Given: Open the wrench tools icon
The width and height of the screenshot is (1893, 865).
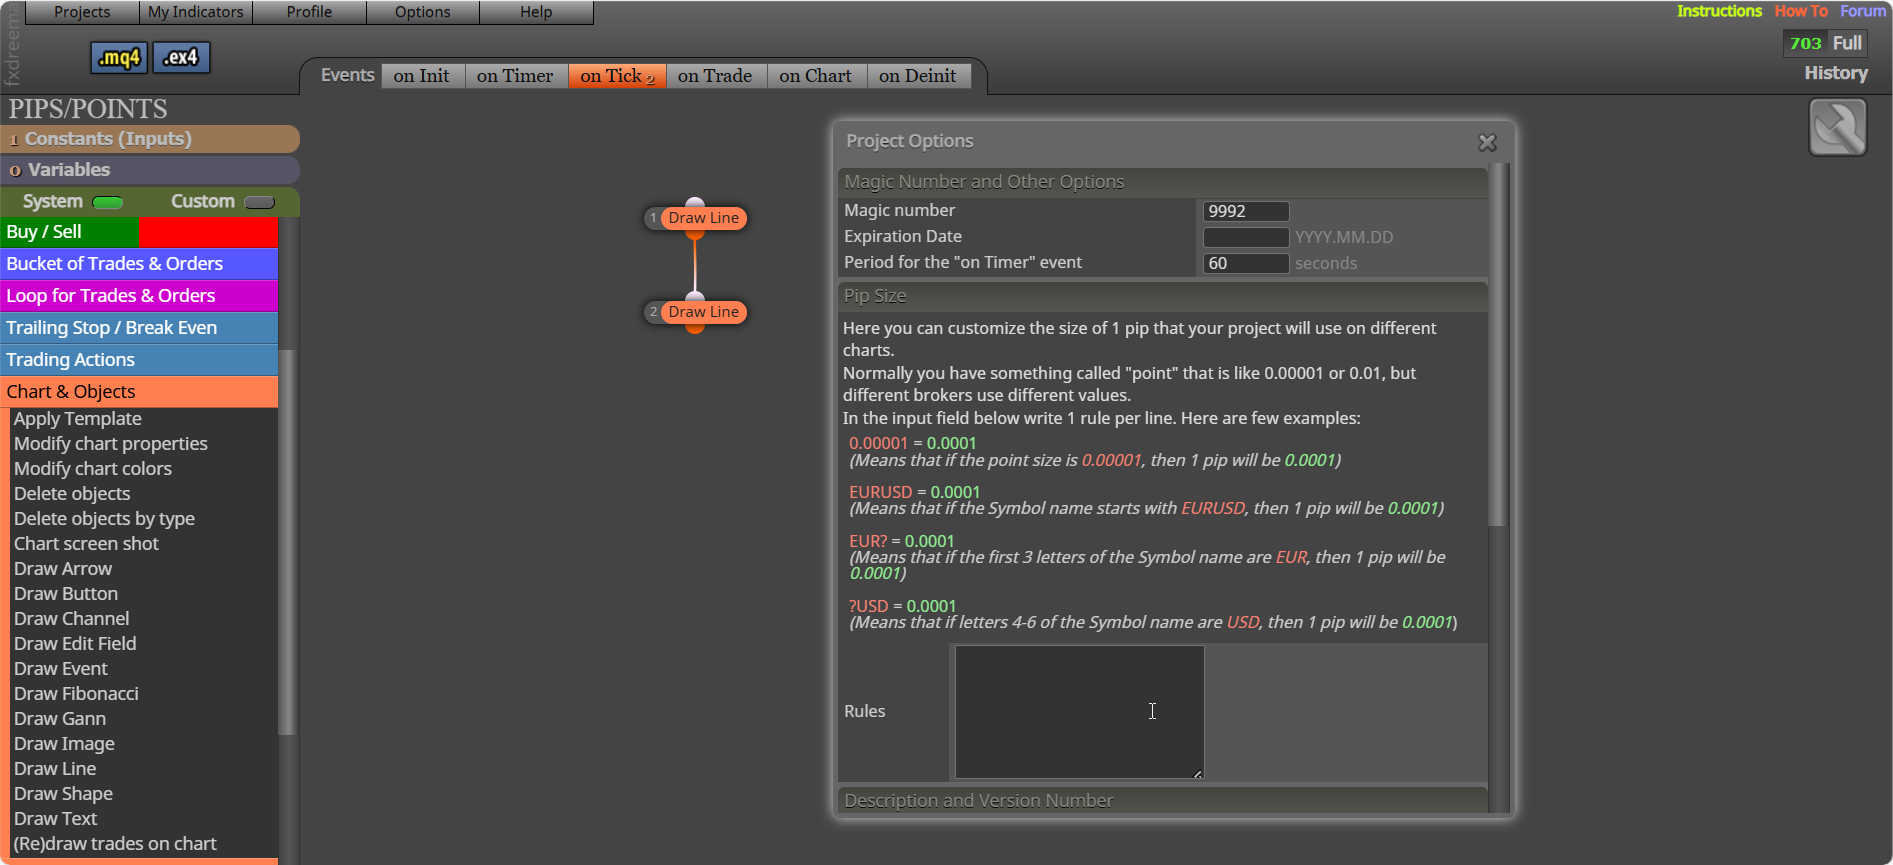Looking at the screenshot, I should [1837, 127].
